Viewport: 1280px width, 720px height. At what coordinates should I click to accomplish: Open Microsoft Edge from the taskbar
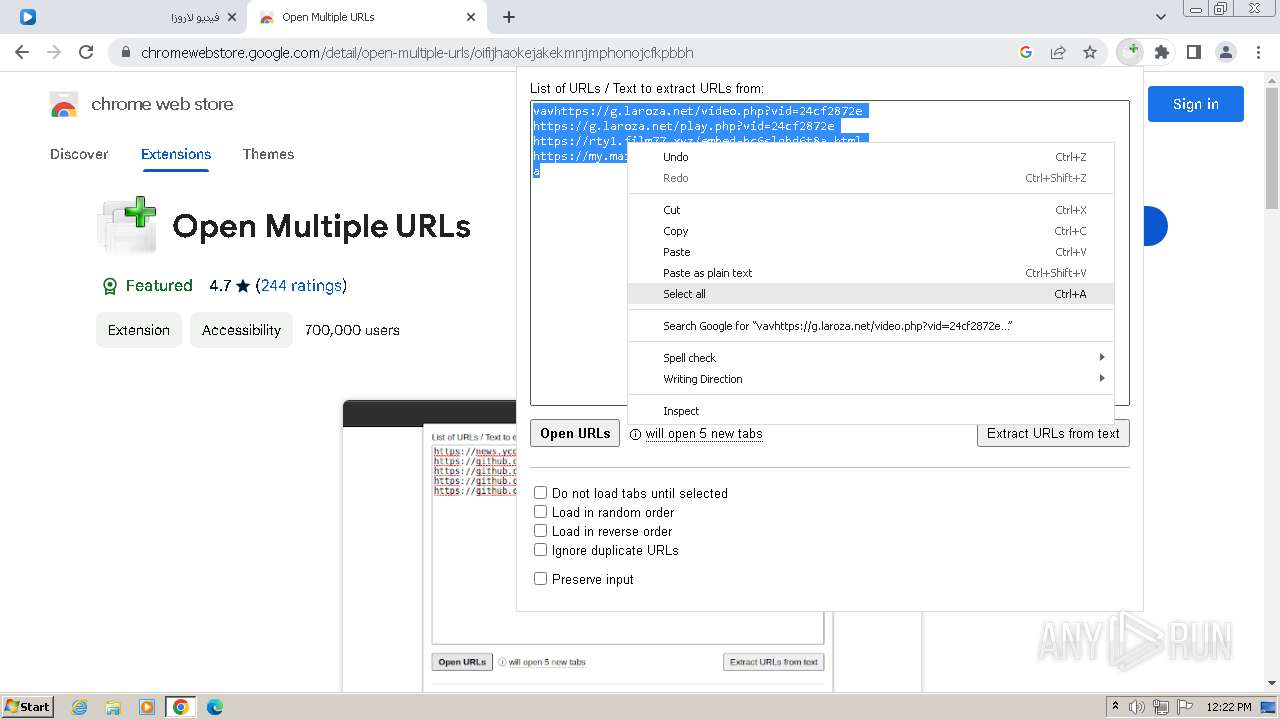click(214, 707)
